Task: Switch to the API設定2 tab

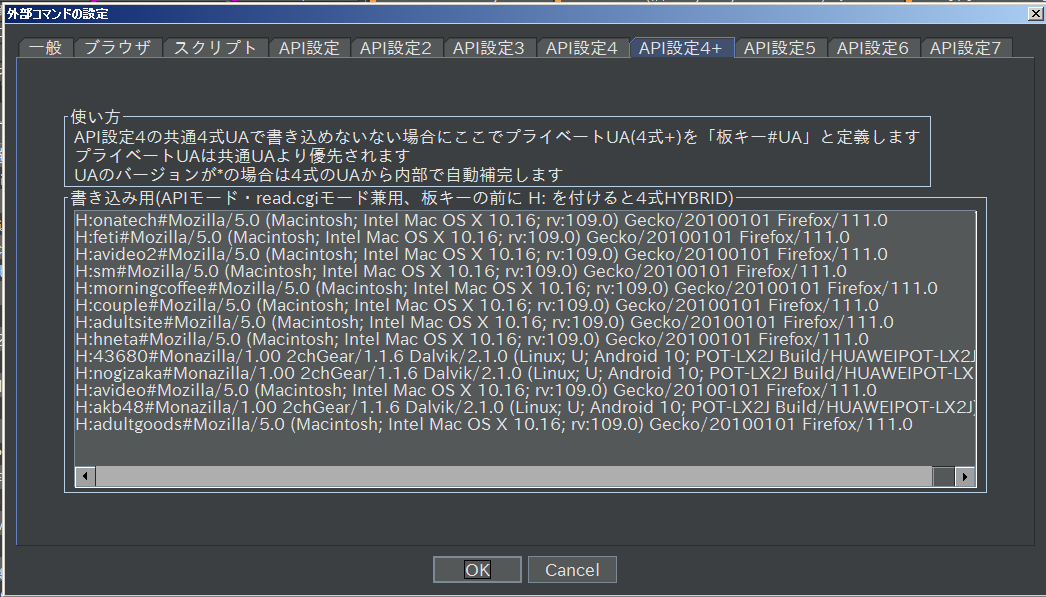Action: pyautogui.click(x=396, y=48)
